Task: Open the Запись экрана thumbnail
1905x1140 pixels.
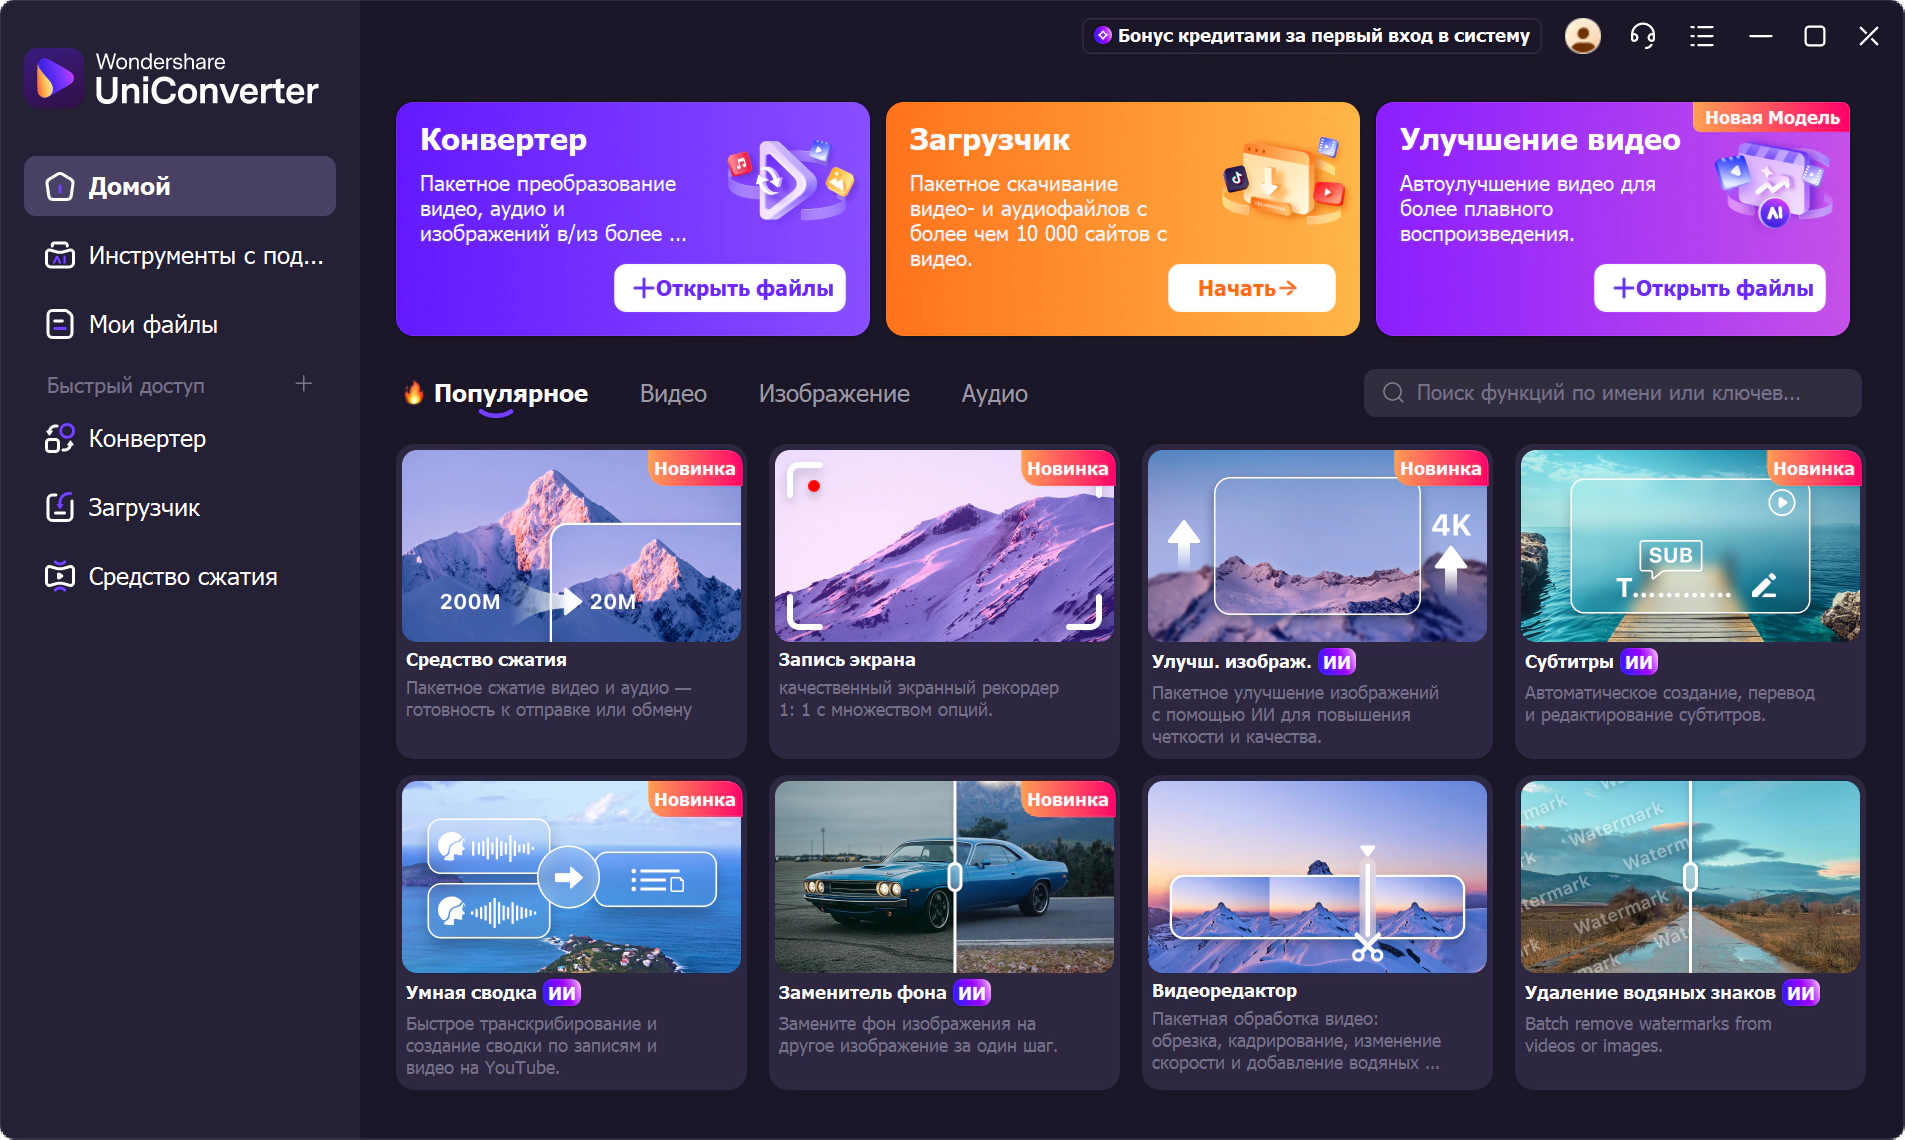Action: point(944,546)
